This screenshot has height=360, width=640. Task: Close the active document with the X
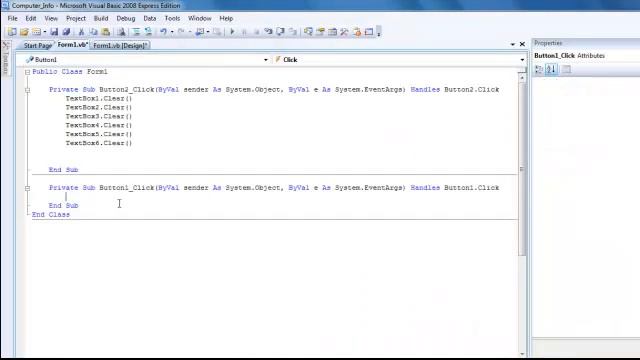click(x=522, y=44)
